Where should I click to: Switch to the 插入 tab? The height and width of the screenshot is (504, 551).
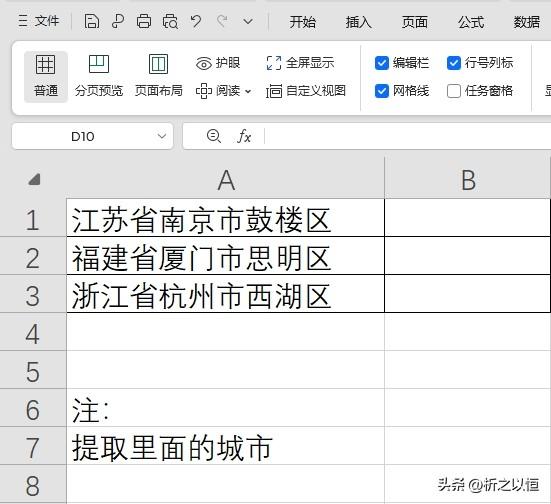click(358, 22)
